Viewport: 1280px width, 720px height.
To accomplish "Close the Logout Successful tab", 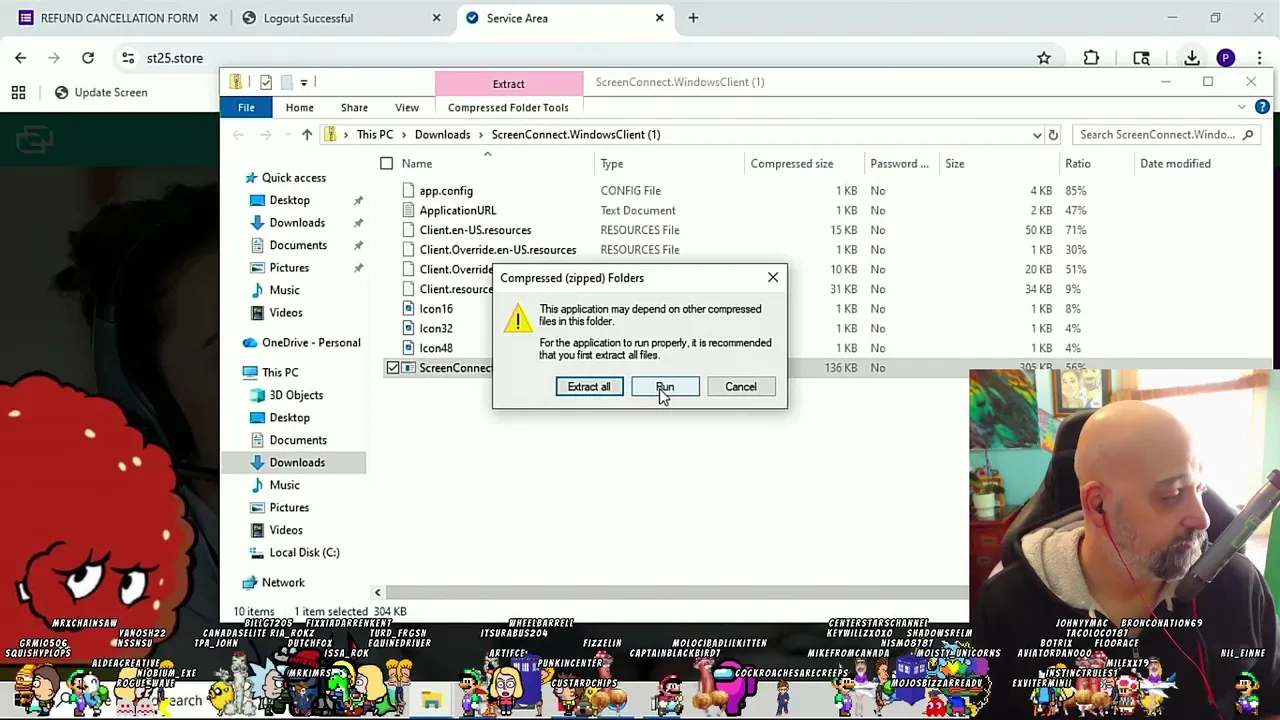I will click(436, 18).
